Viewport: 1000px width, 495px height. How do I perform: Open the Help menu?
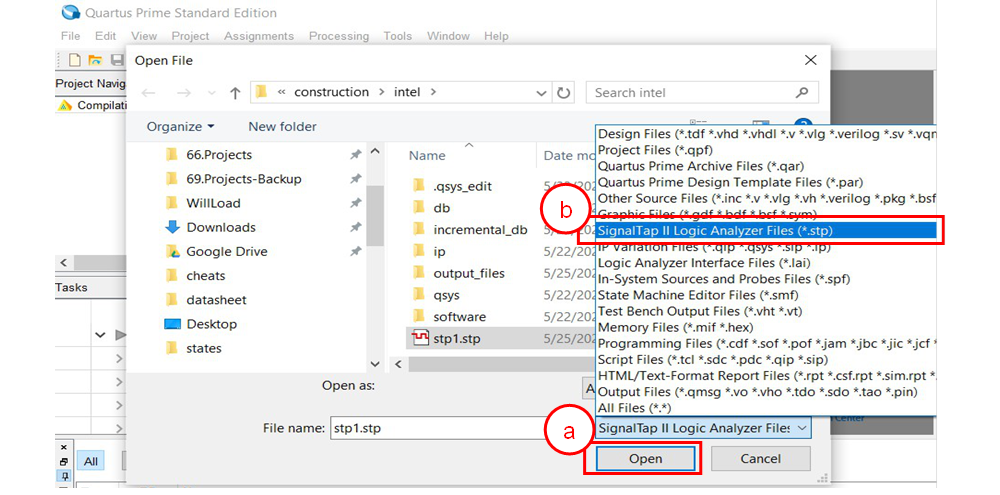click(x=496, y=36)
